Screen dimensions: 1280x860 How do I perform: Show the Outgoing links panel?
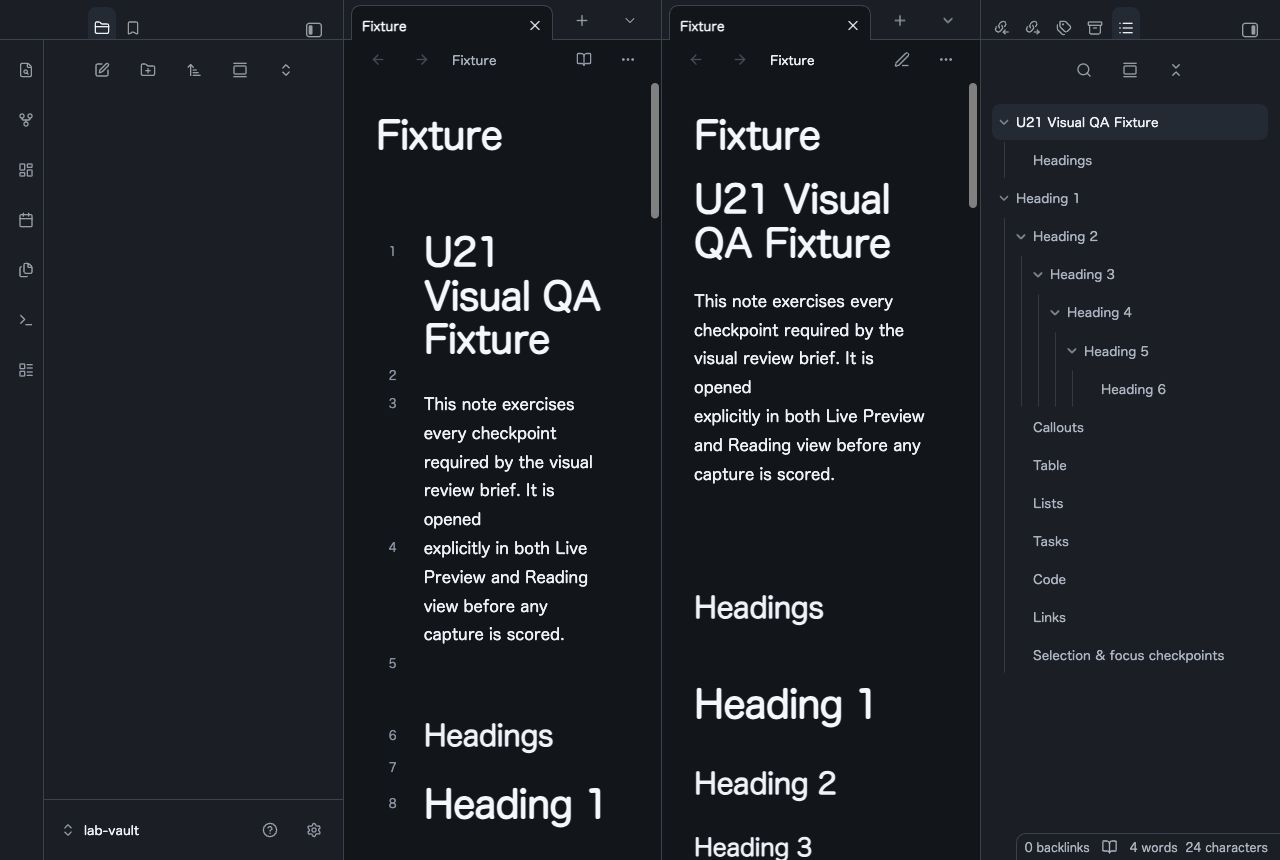pos(1033,28)
